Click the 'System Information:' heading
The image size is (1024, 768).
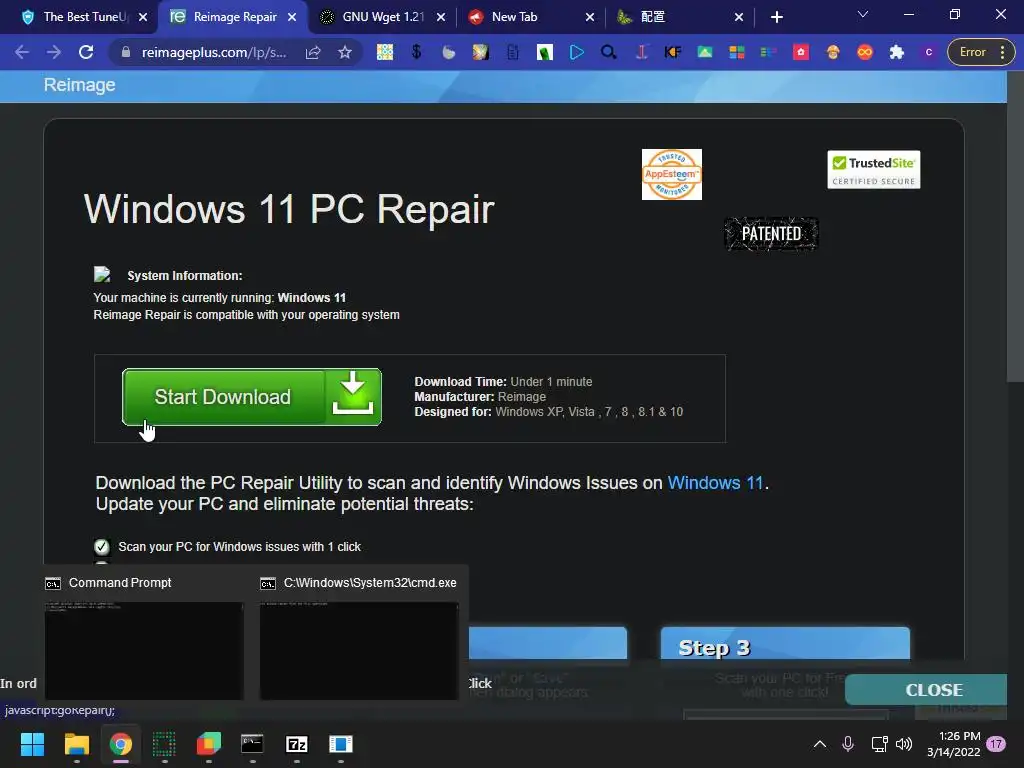pyautogui.click(x=184, y=276)
